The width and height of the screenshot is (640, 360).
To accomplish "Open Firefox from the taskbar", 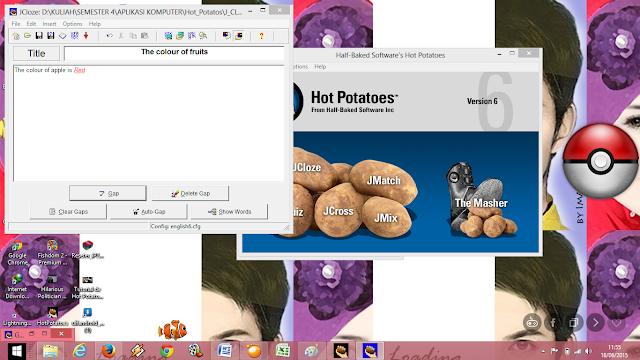I will pos(108,351).
